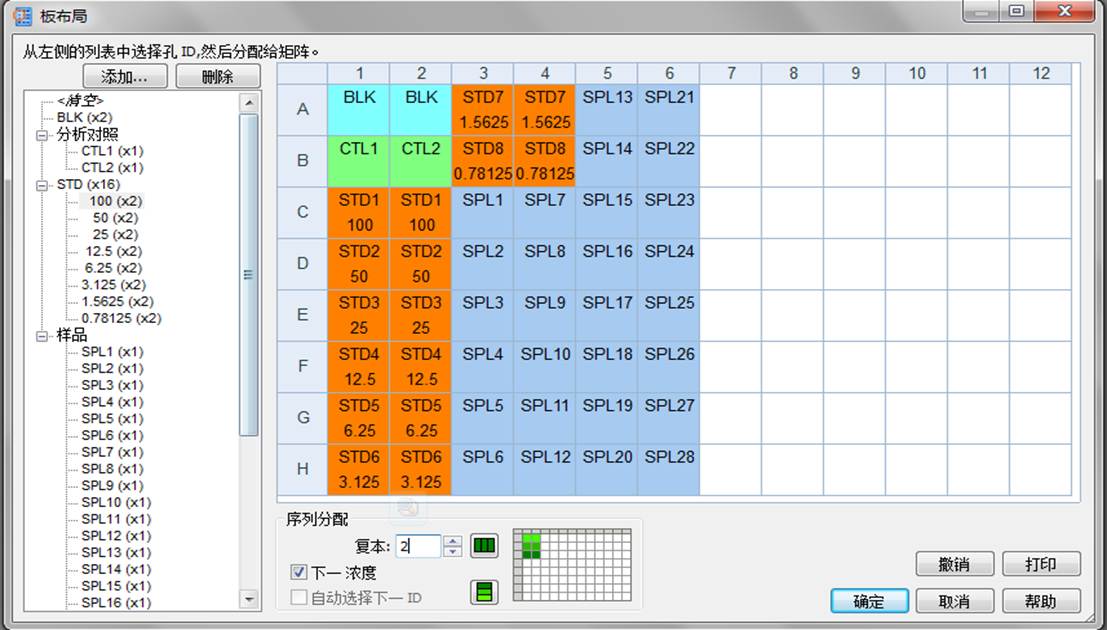The height and width of the screenshot is (630, 1107).
Task: Decrease the 复本 replicate count
Action: pos(452,552)
